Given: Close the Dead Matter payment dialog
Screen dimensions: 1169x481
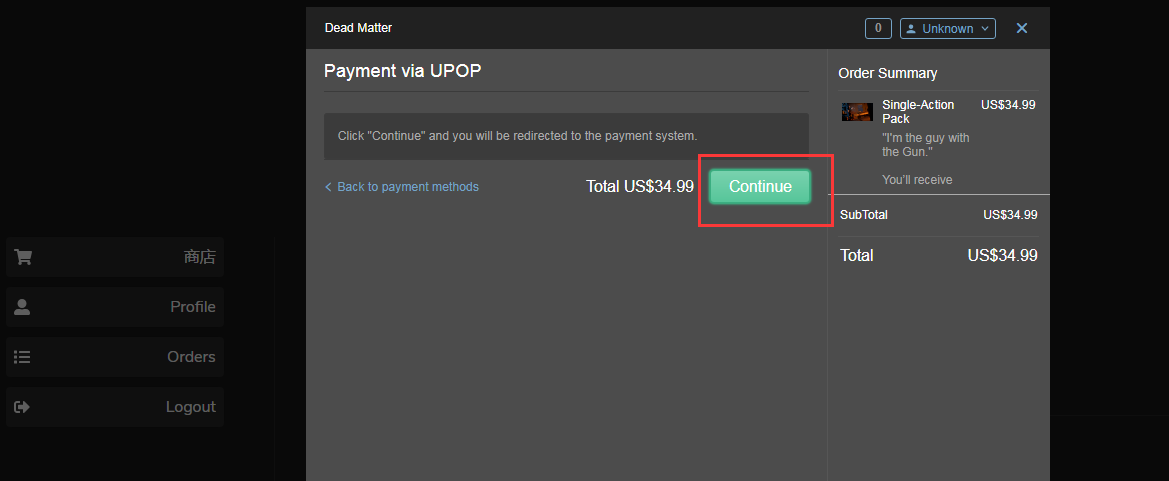Looking at the screenshot, I should pos(1022,28).
